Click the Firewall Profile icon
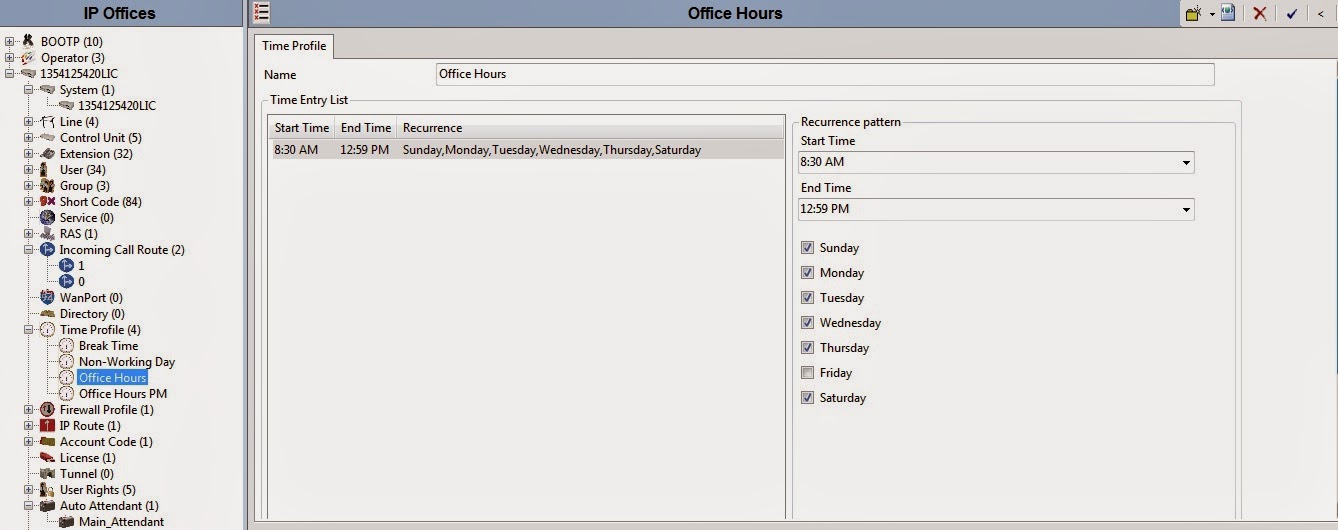The height and width of the screenshot is (530, 1338). [47, 409]
